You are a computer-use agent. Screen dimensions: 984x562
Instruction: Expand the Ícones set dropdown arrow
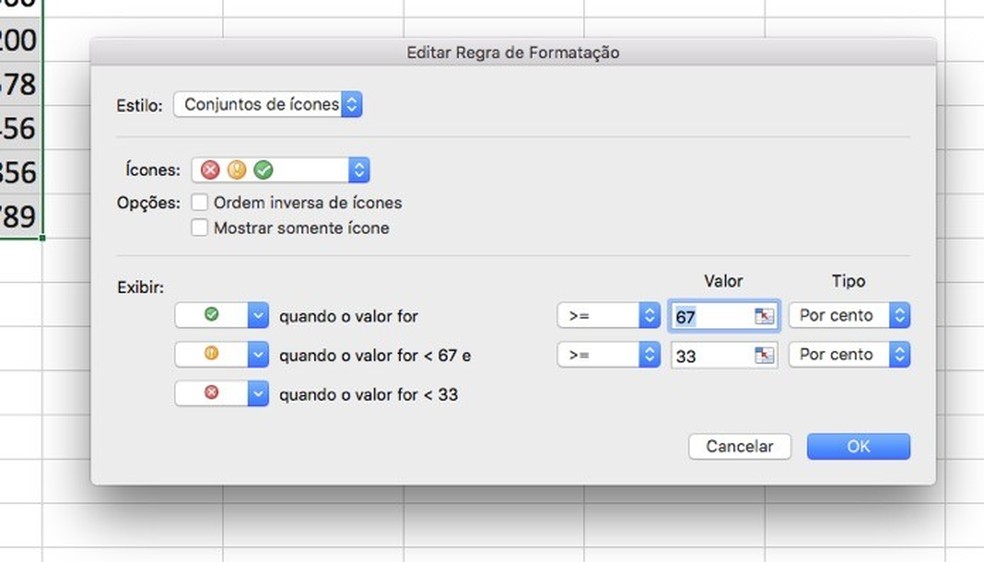[x=359, y=170]
